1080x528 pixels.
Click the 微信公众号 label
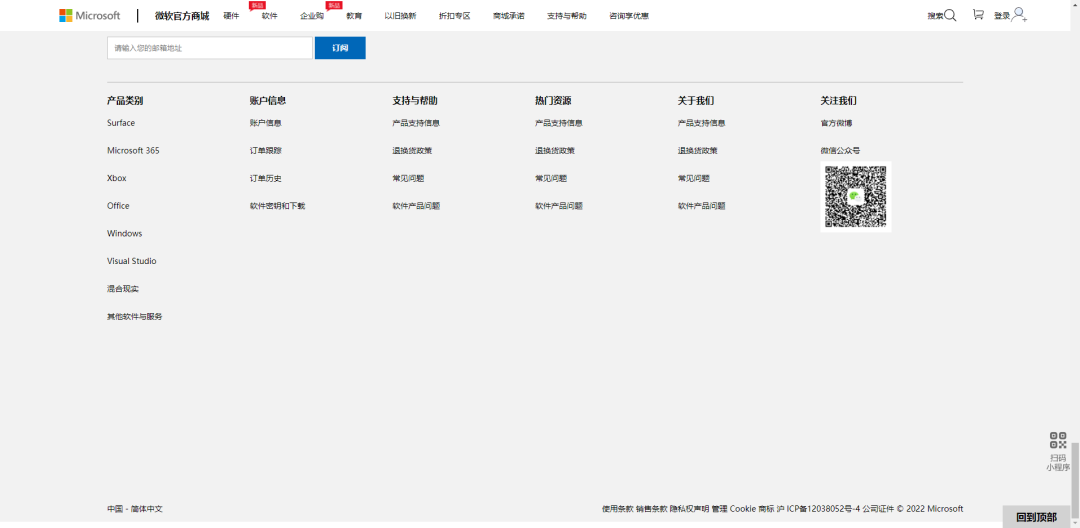(840, 151)
